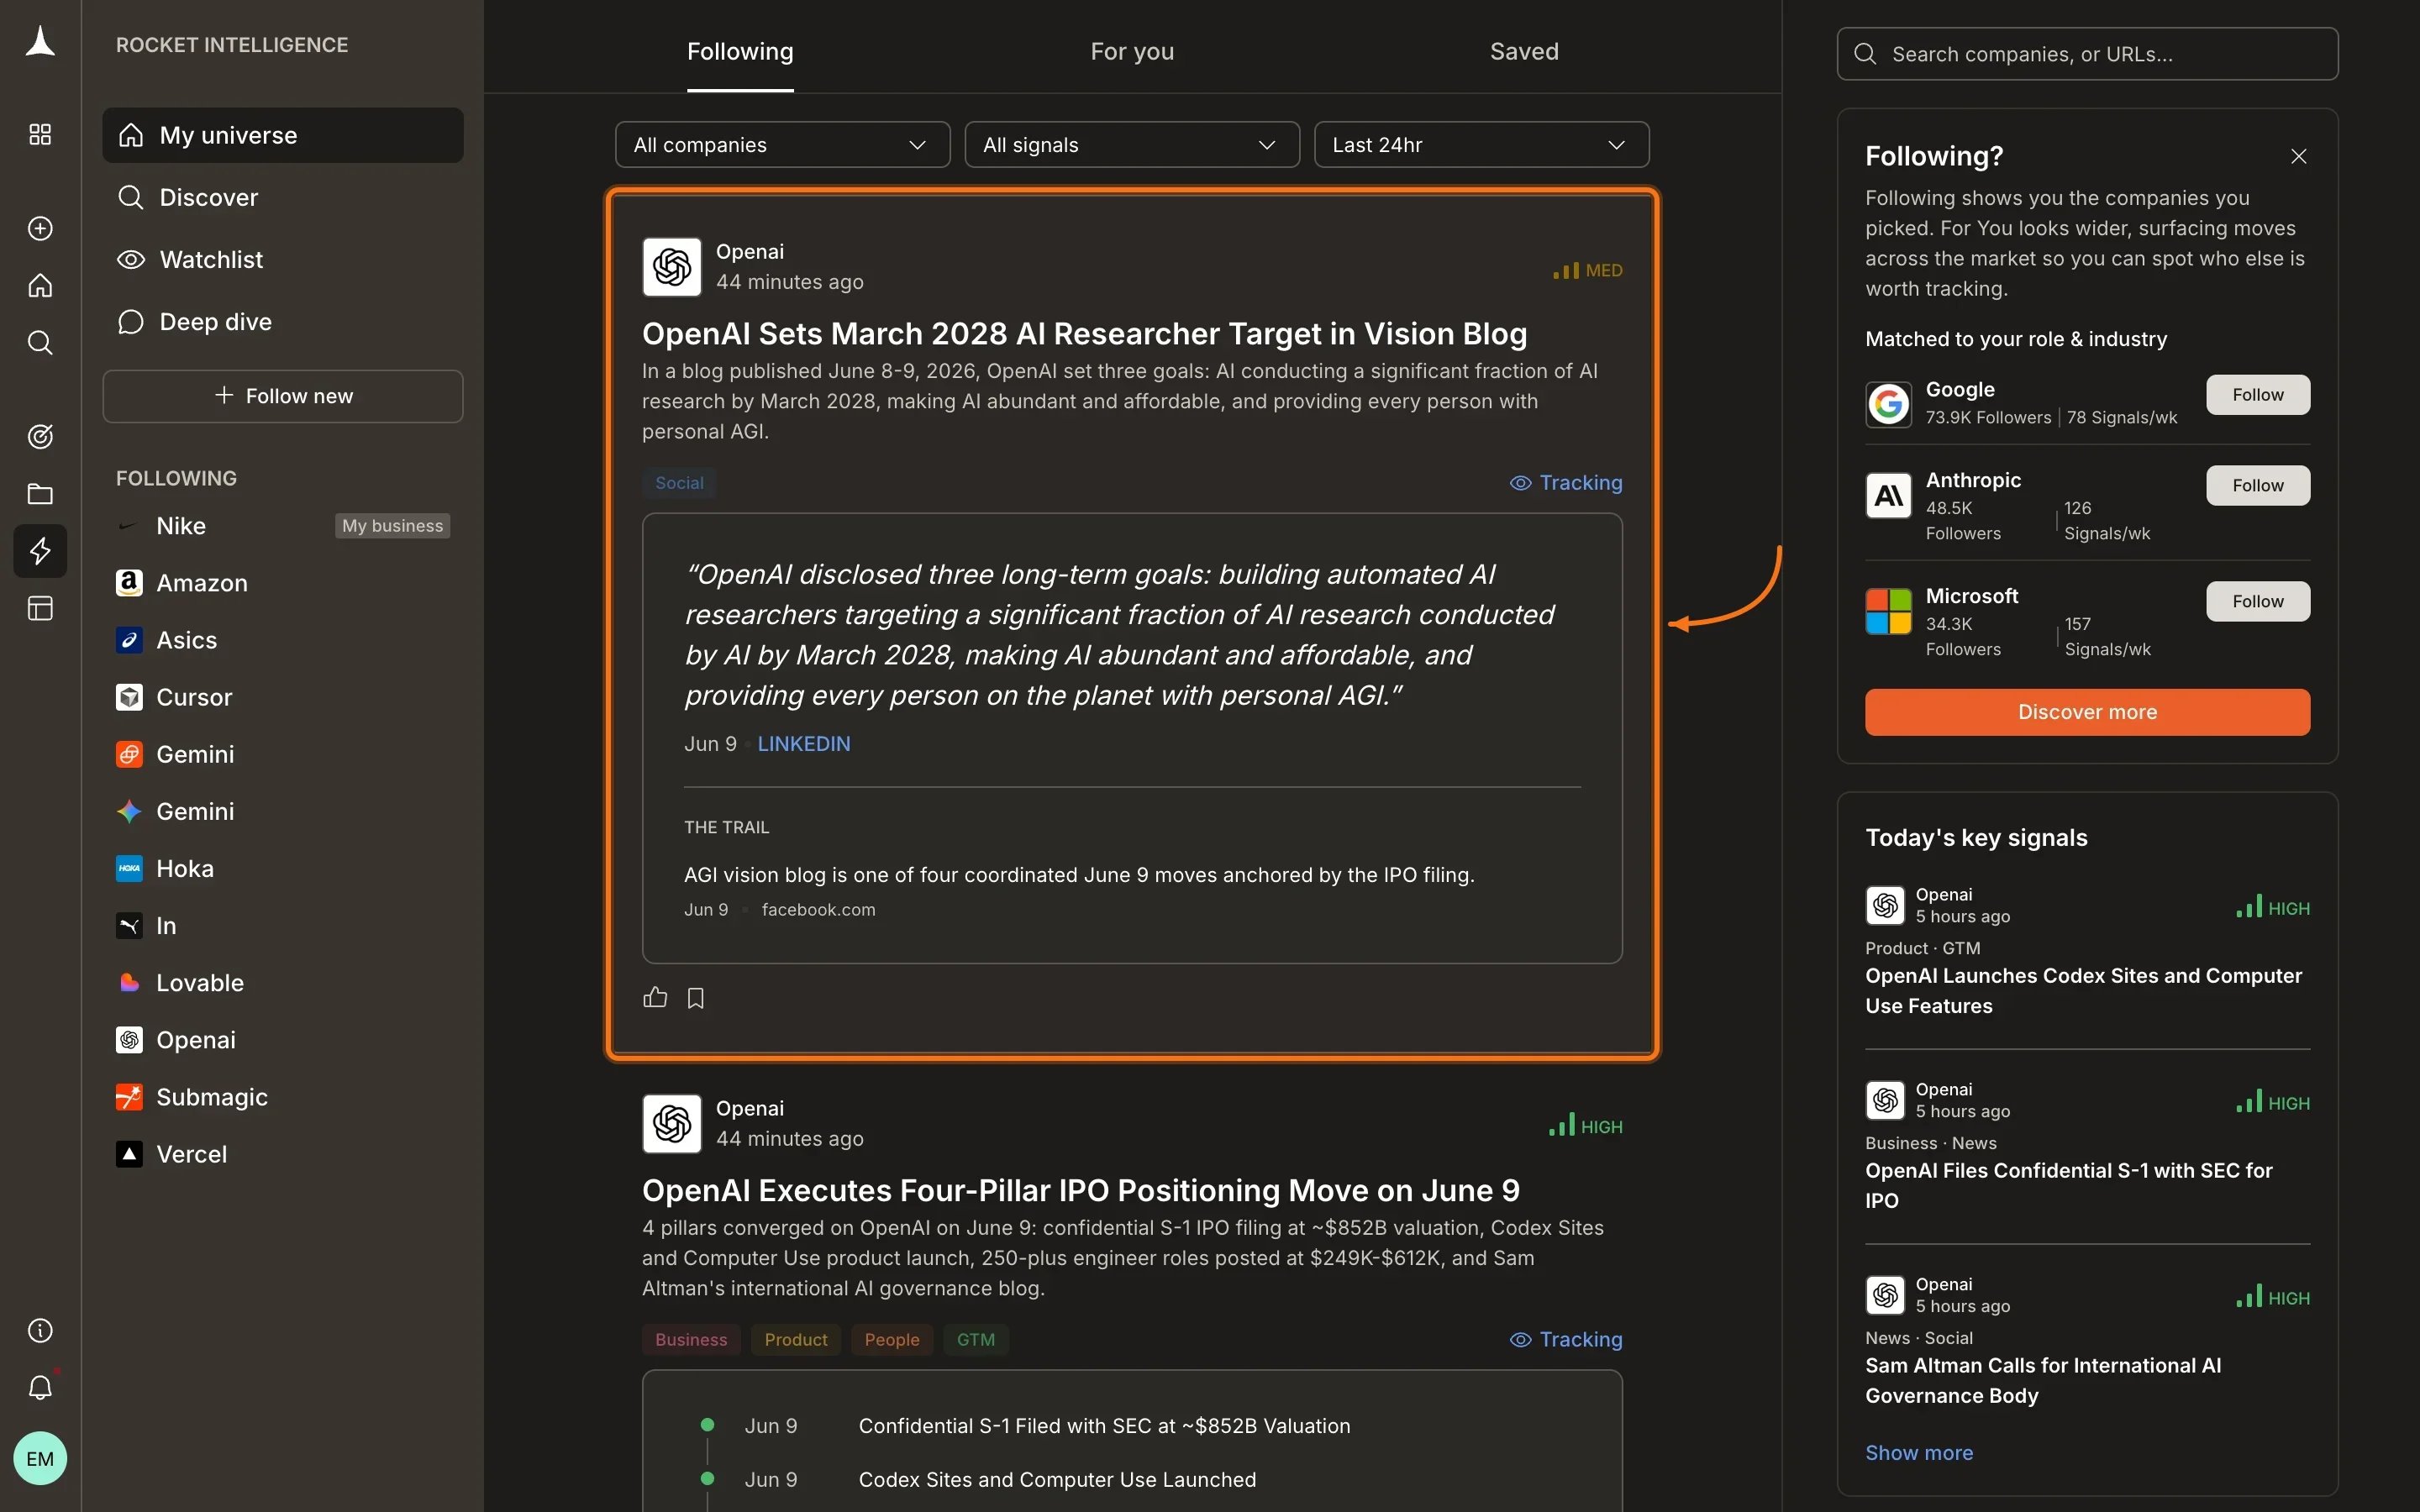Viewport: 2420px width, 1512px height.
Task: Click Openai logo beside Sam Altman key signal
Action: click(1885, 1295)
